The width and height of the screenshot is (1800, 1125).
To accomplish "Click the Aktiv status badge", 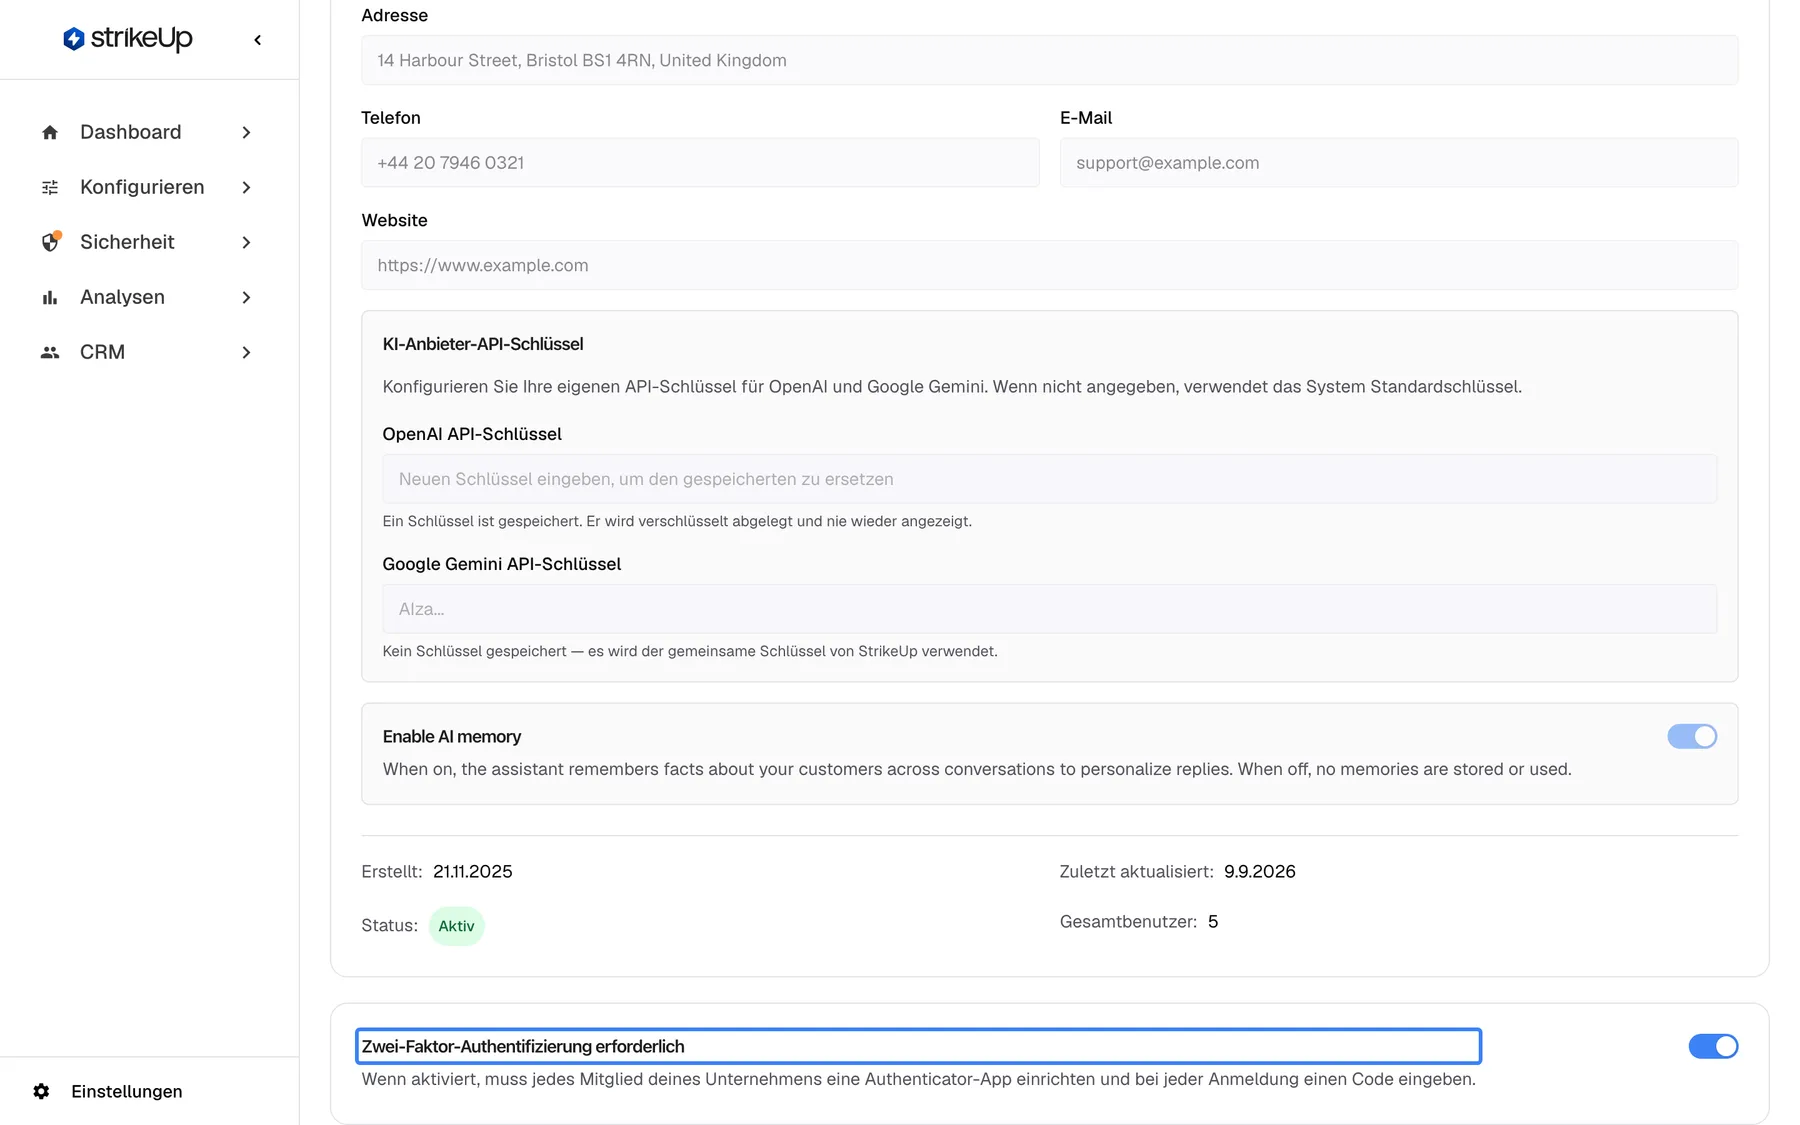I will [x=456, y=926].
